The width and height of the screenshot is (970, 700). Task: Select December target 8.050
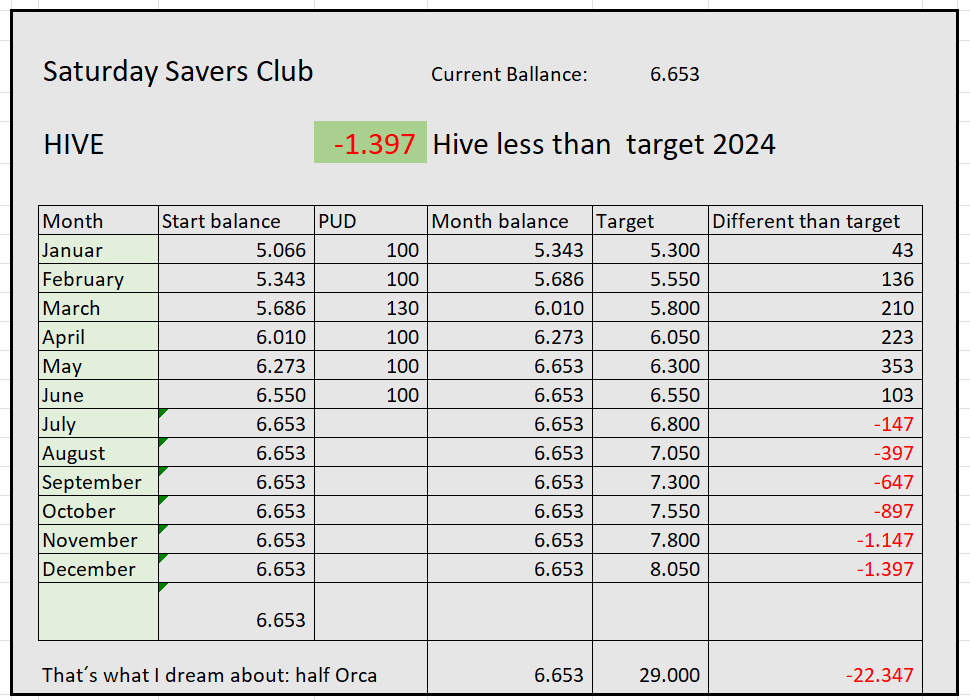pos(650,570)
